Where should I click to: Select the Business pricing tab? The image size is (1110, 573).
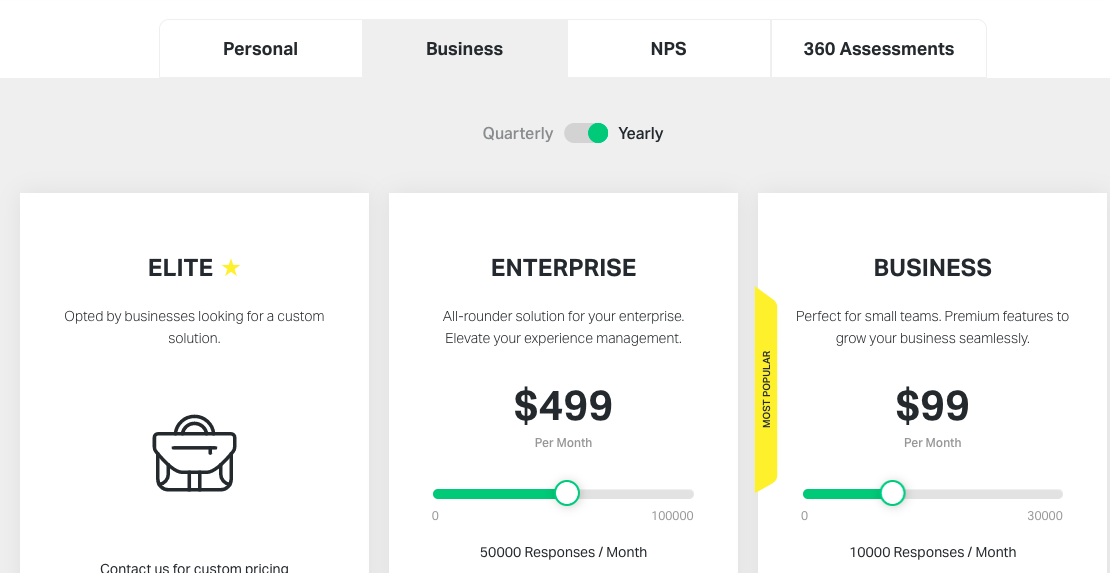[x=464, y=49]
